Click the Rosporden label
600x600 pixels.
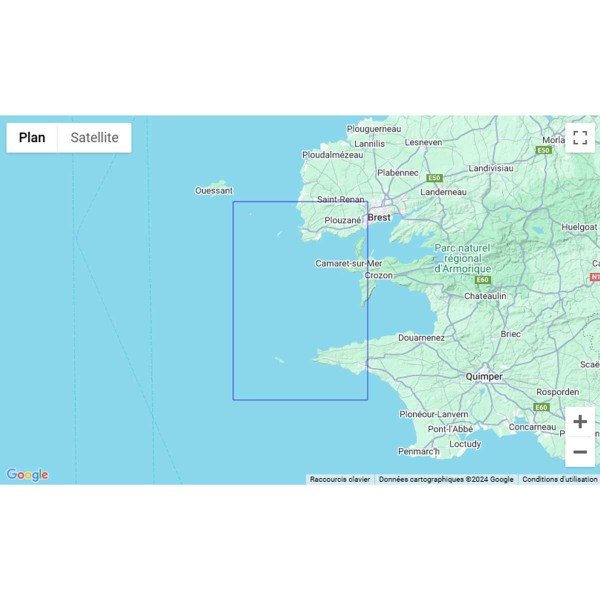tap(558, 392)
